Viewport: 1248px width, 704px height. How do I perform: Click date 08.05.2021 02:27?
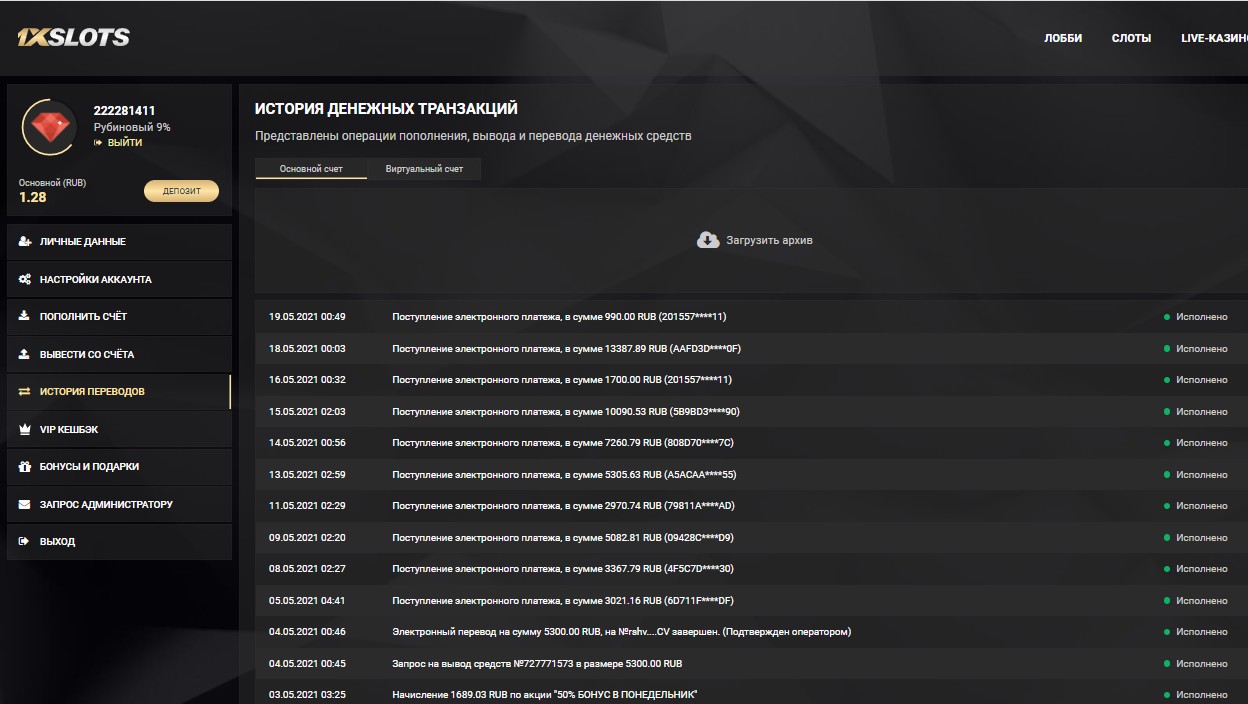click(x=307, y=569)
